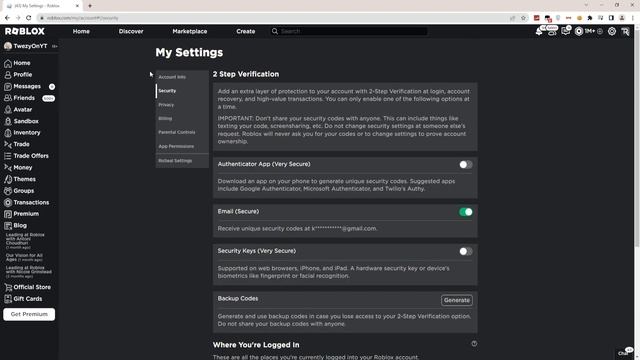The image size is (640, 360).
Task: Select the Security settings tab
Action: click(x=182, y=91)
